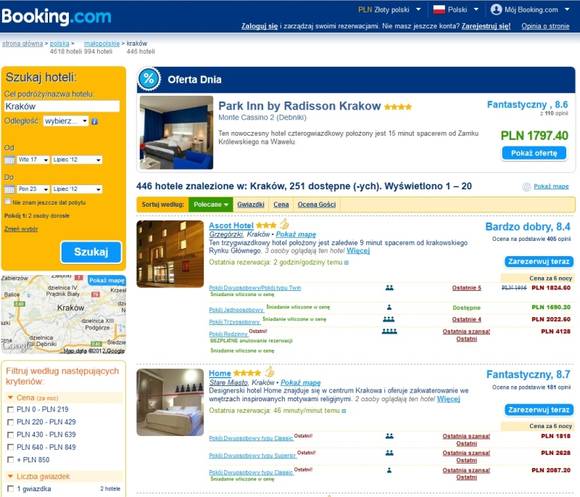Click the destination field containing Kraków
The height and width of the screenshot is (497, 580).
pos(62,106)
